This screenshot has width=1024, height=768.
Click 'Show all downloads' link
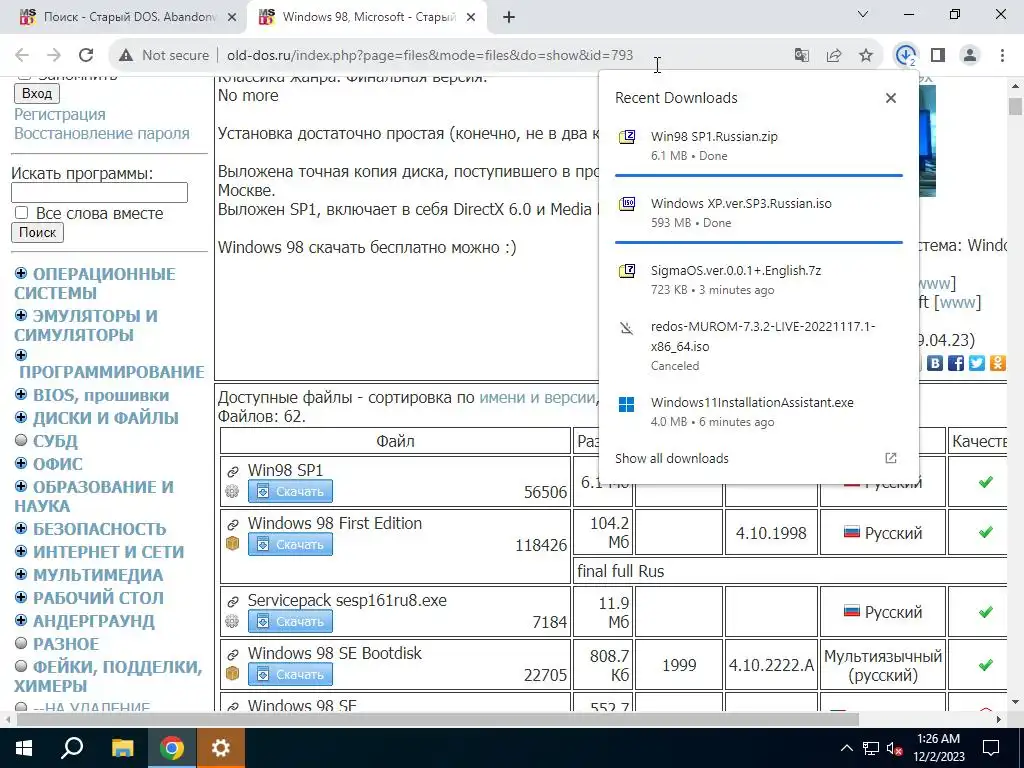tap(671, 458)
